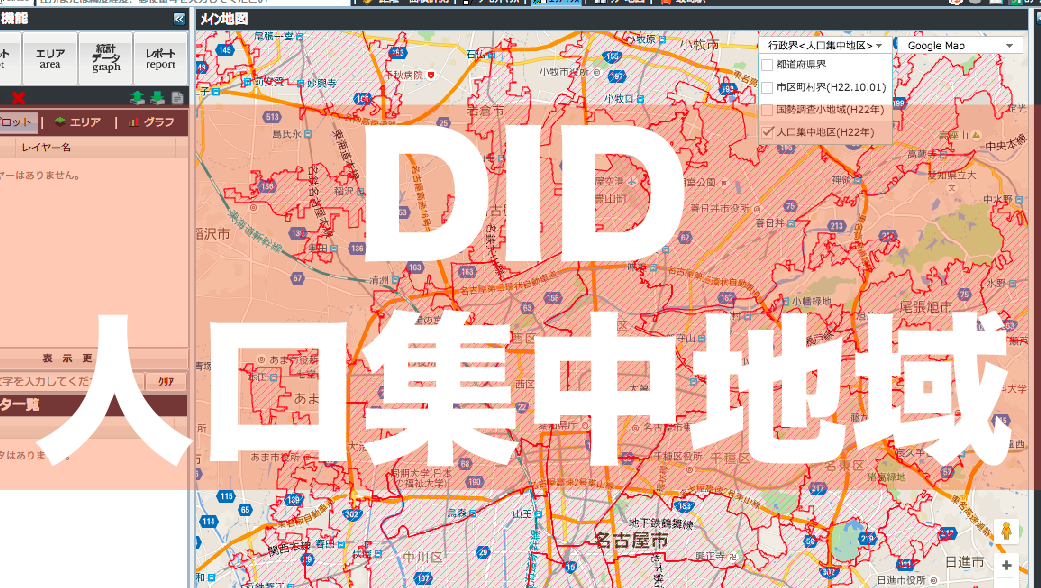Viewport: 1041px width, 588px height.
Task: Open the レポート report function button
Action: (x=160, y=58)
